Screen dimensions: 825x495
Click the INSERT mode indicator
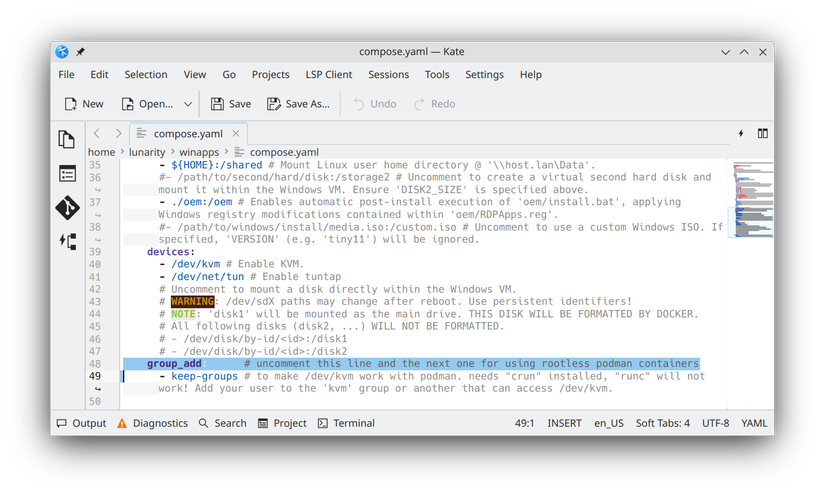564,423
